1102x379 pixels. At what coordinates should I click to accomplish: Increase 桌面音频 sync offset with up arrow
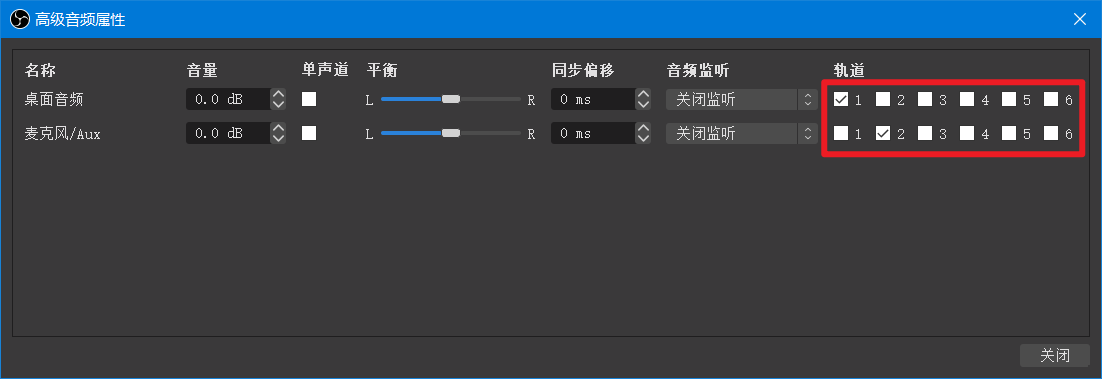(x=642, y=94)
